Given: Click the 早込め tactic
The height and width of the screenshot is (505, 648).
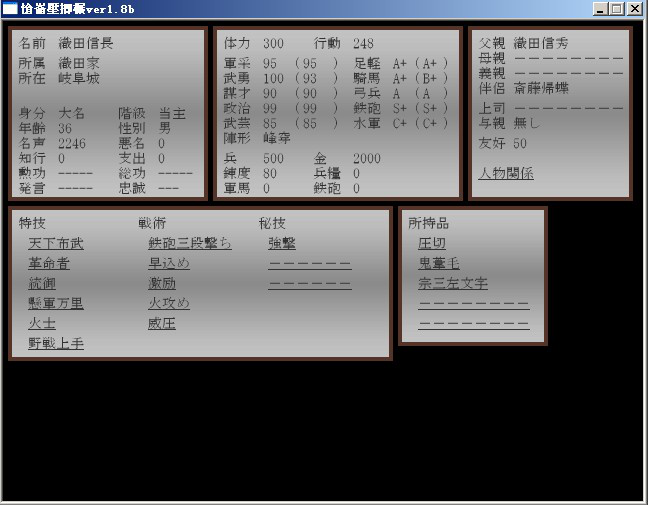Looking at the screenshot, I should tap(169, 263).
